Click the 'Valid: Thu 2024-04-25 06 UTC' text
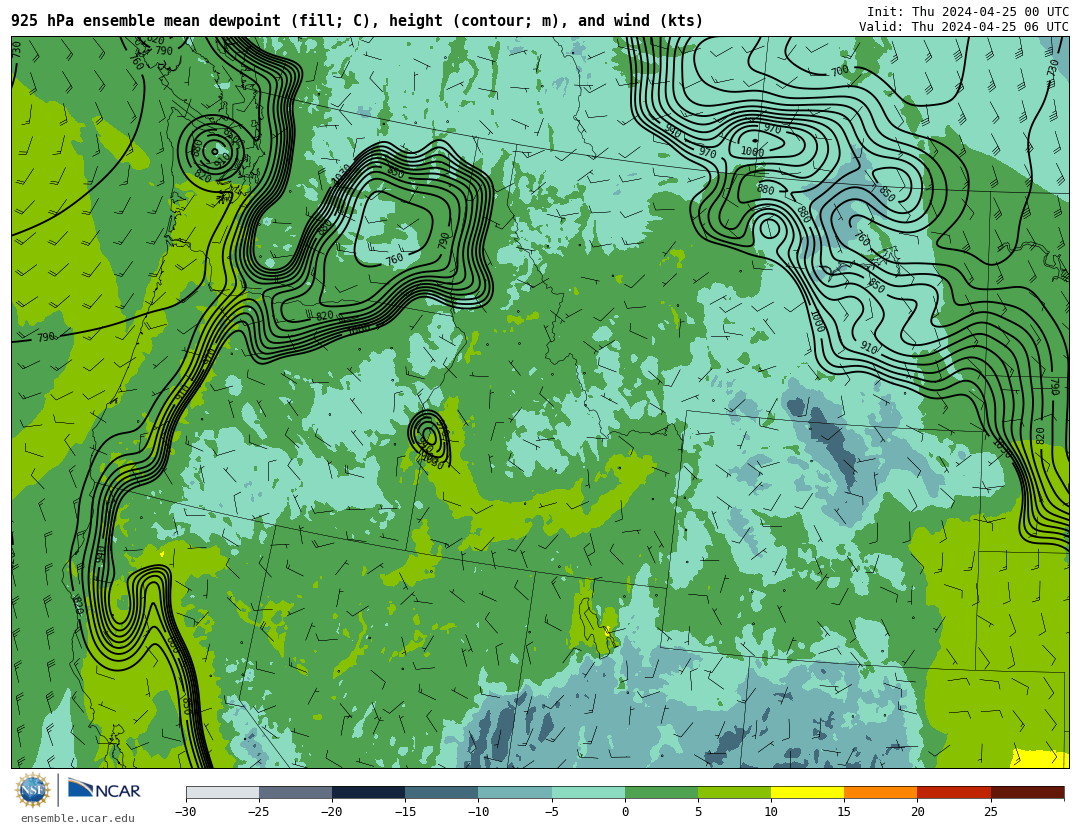The image size is (1080, 831). 964,27
